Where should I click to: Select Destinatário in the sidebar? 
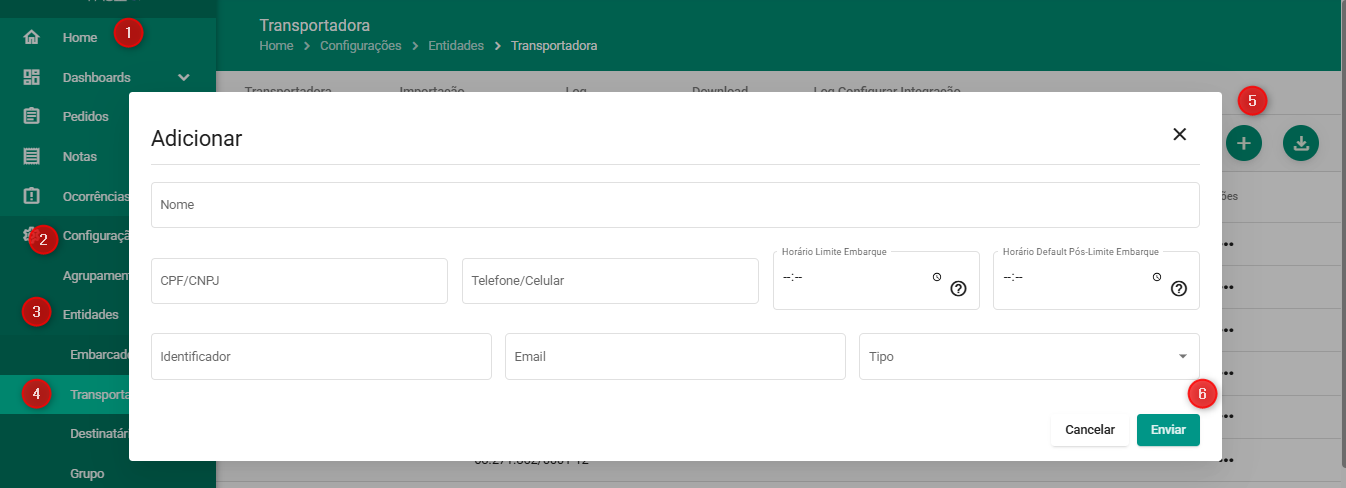coord(99,434)
